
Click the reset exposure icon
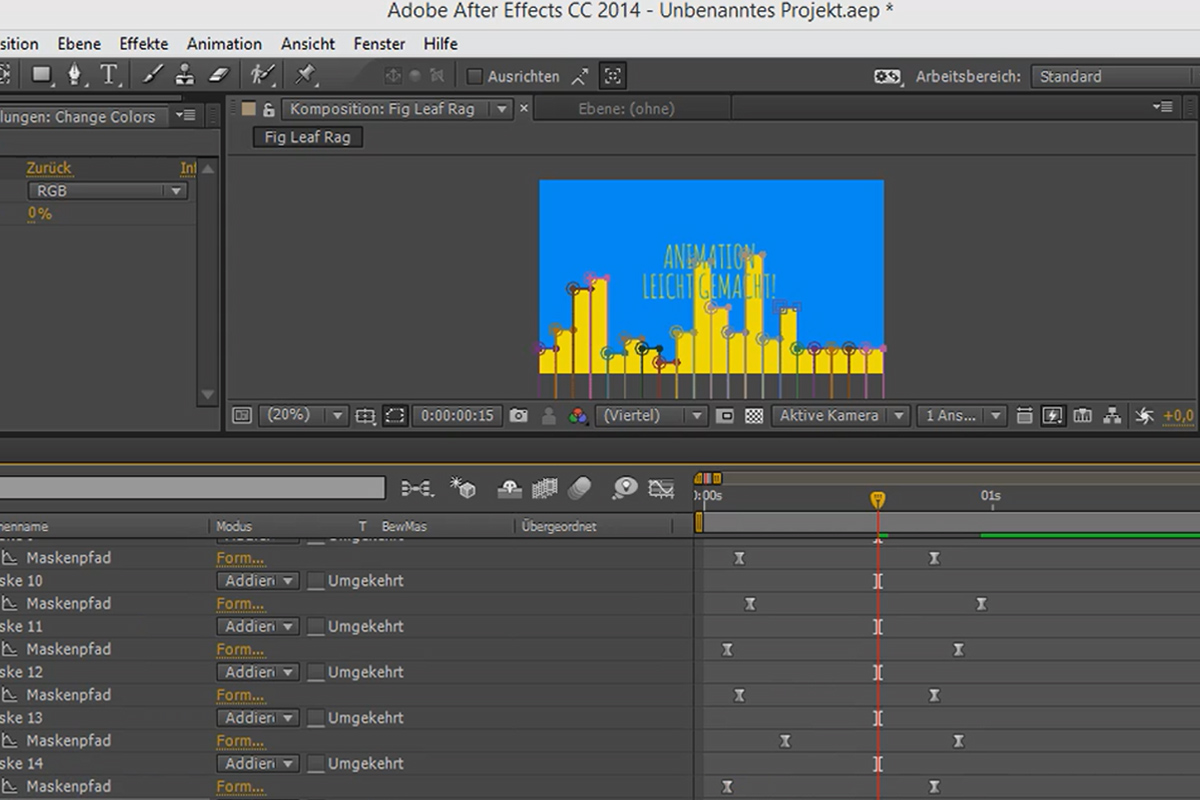pos(1145,415)
